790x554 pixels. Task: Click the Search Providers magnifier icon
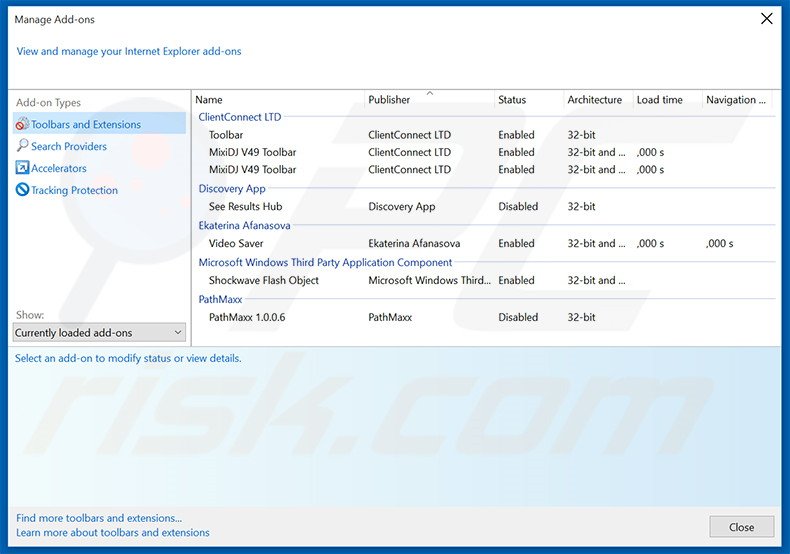[22, 146]
